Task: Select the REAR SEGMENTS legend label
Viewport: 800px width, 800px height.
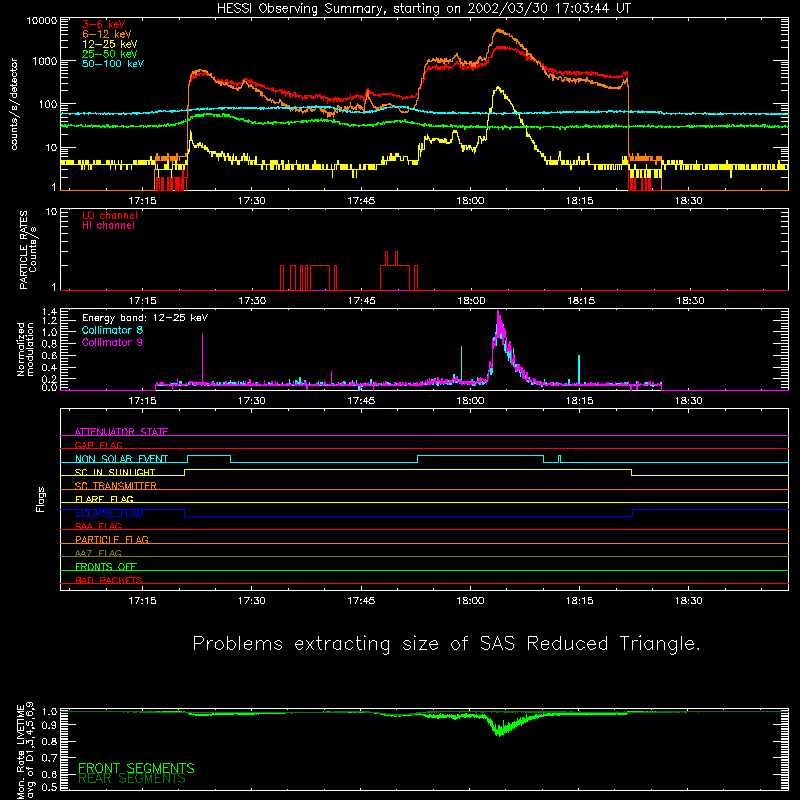Action: click(x=132, y=779)
